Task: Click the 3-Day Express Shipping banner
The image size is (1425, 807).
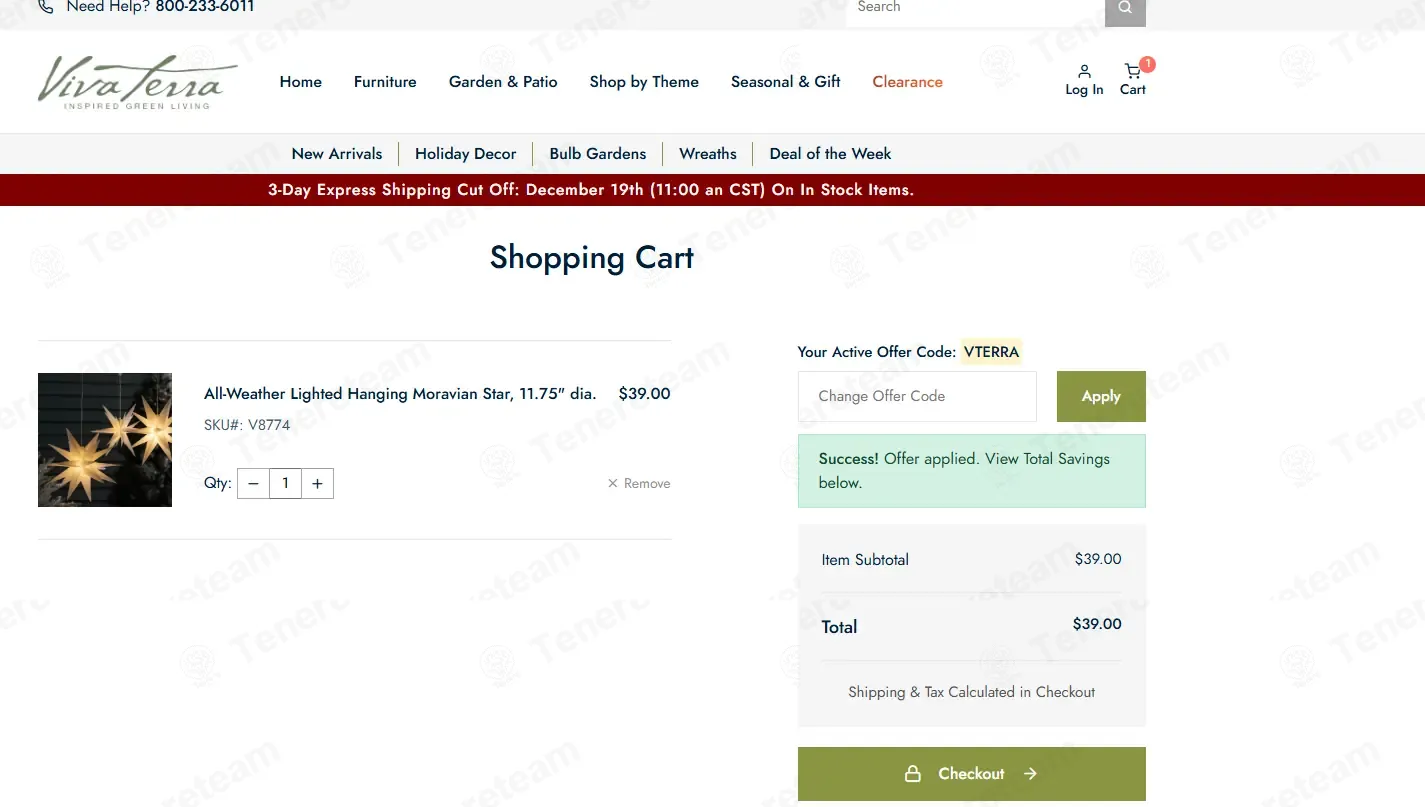Action: pyautogui.click(x=591, y=190)
